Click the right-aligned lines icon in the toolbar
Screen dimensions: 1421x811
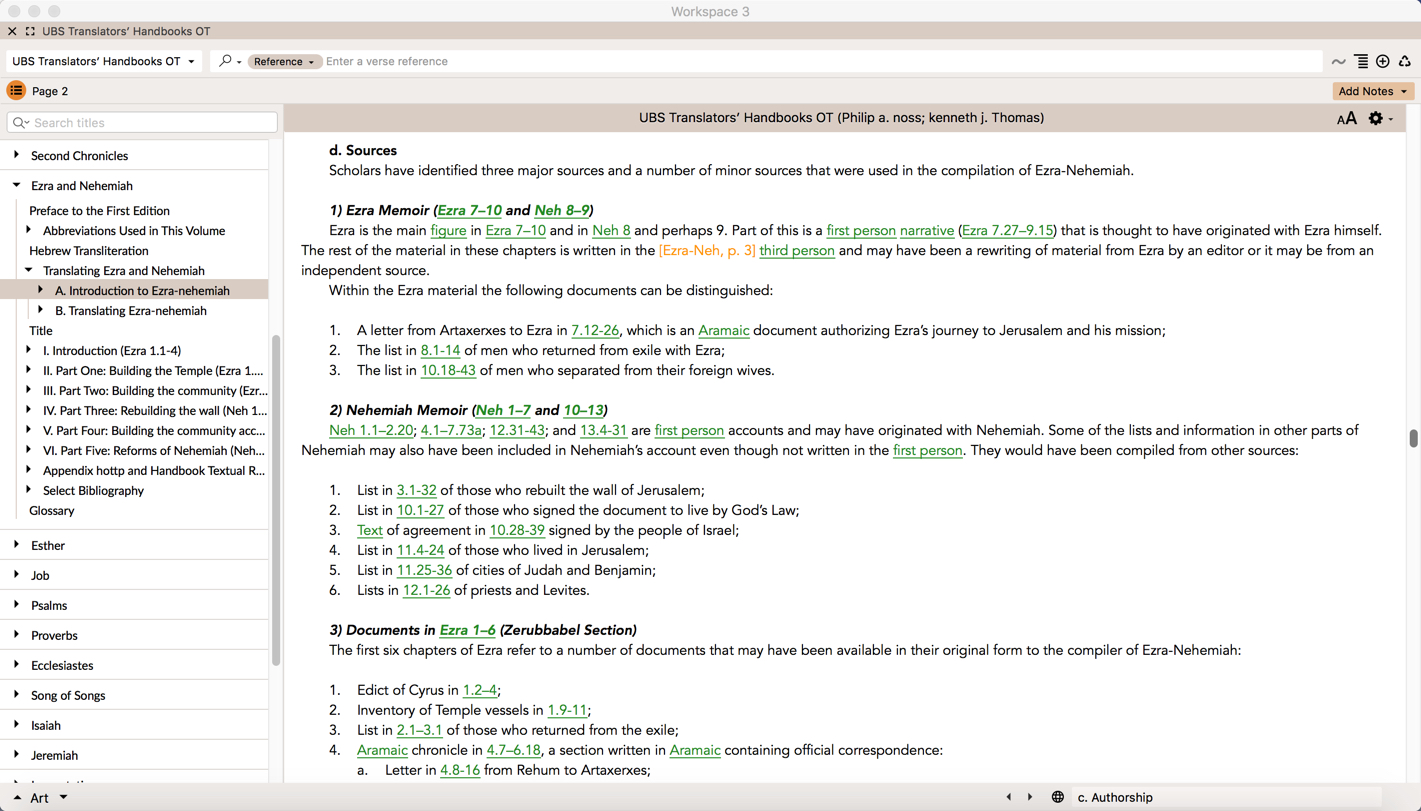1361,62
